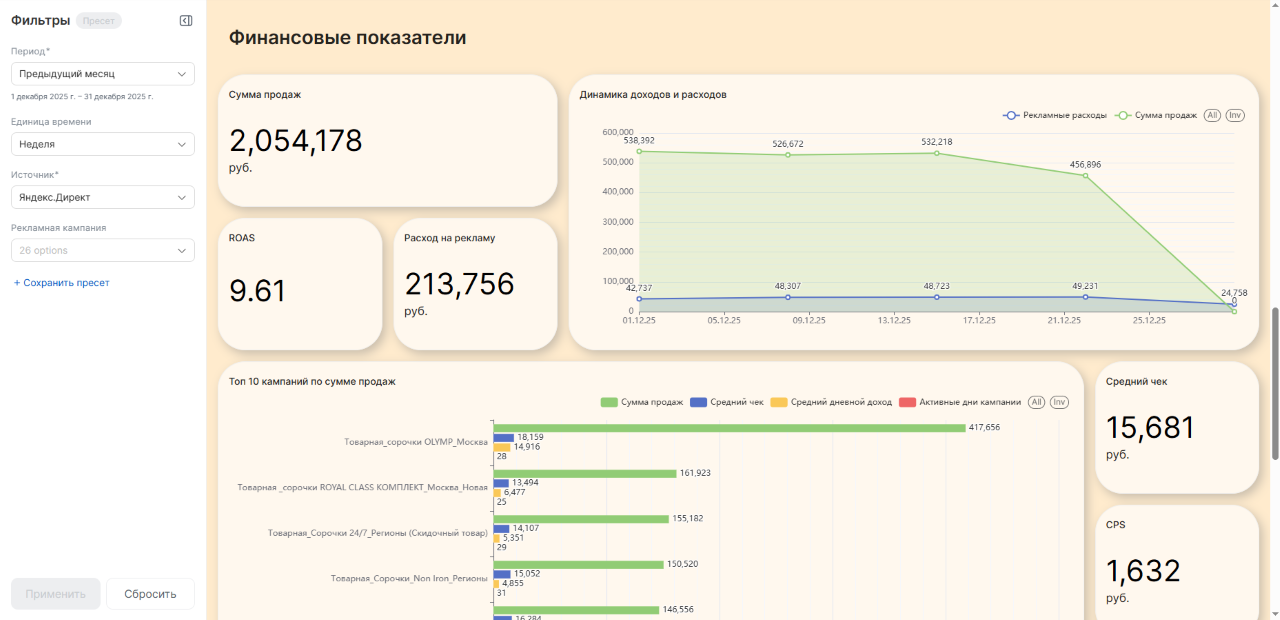This screenshot has width=1280, height=620.
Task: Click the 'Inv' legend button in the dynamics chart
Action: click(1235, 115)
